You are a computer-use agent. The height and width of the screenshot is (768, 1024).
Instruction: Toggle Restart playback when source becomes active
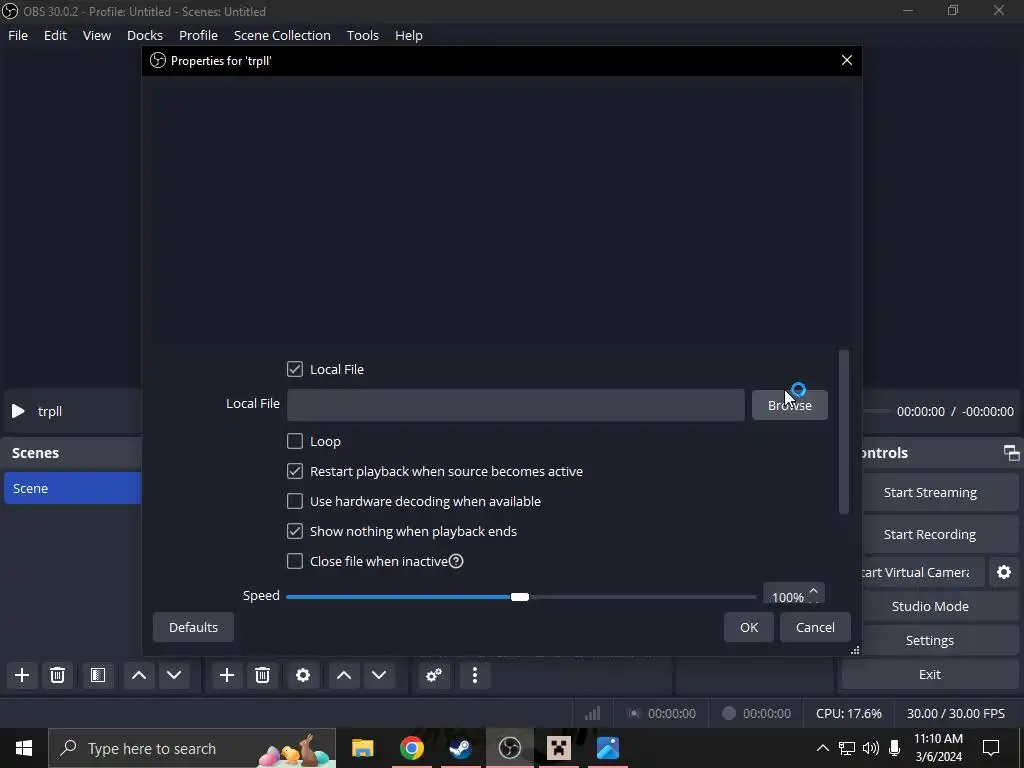click(x=295, y=471)
